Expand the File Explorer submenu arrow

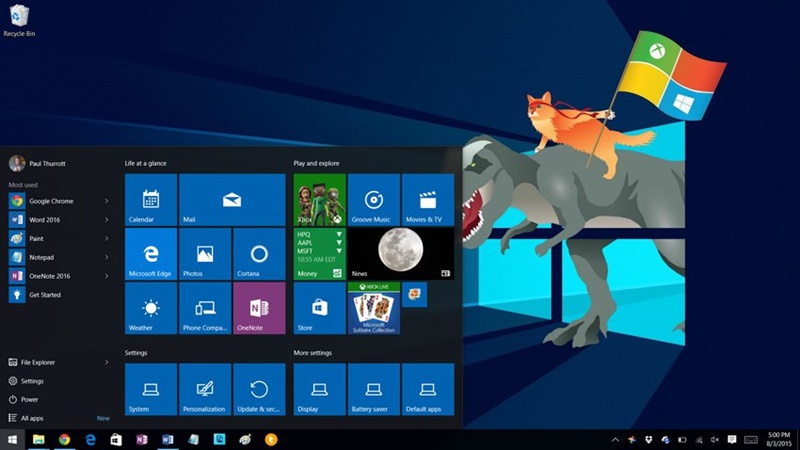click(107, 362)
